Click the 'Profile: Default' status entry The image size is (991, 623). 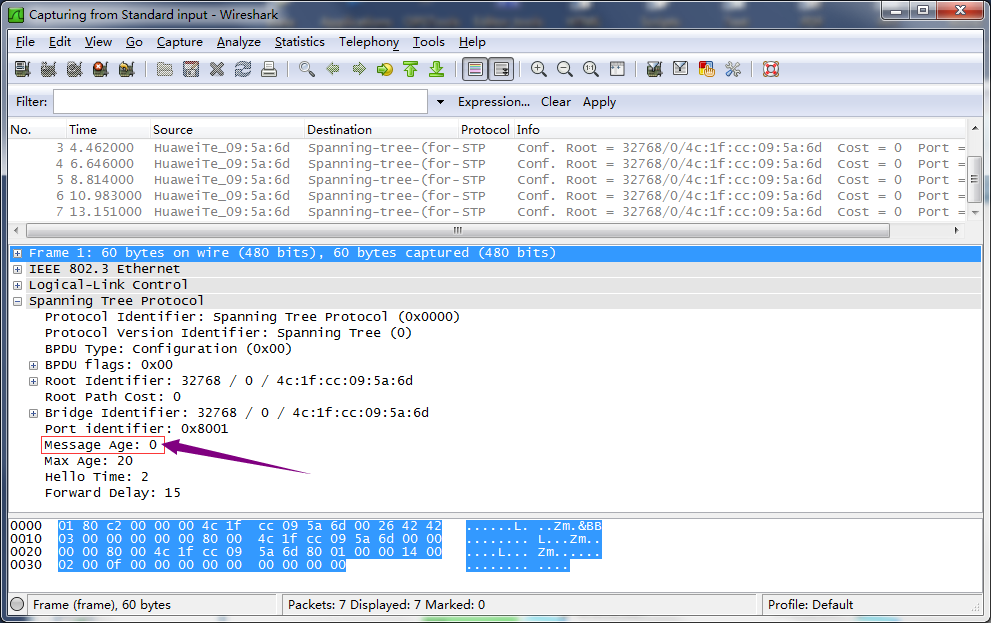point(810,605)
